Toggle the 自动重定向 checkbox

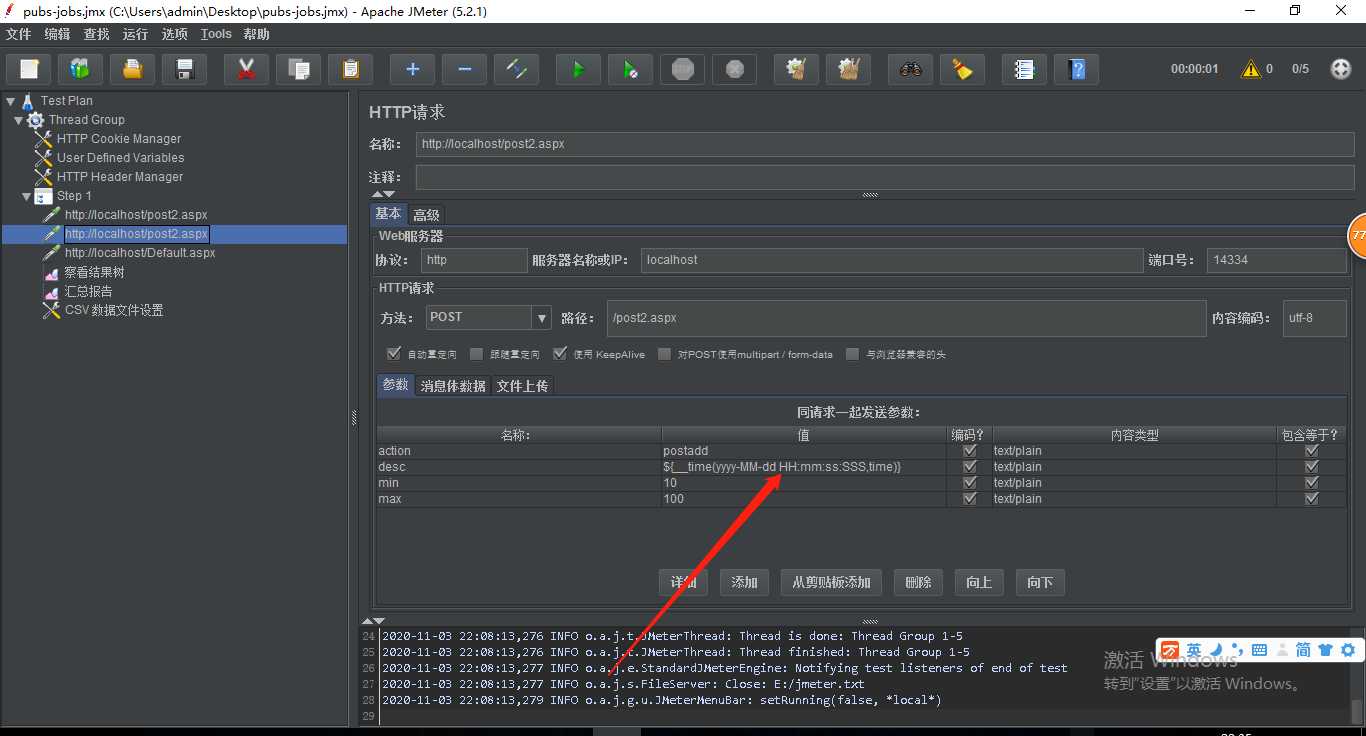[394, 354]
